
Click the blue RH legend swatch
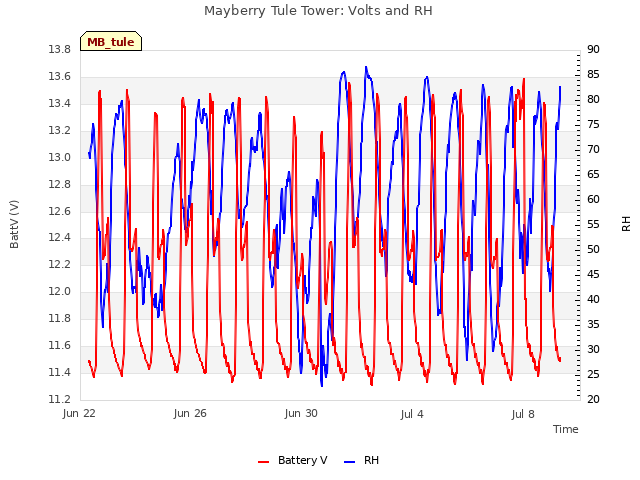tap(349, 461)
